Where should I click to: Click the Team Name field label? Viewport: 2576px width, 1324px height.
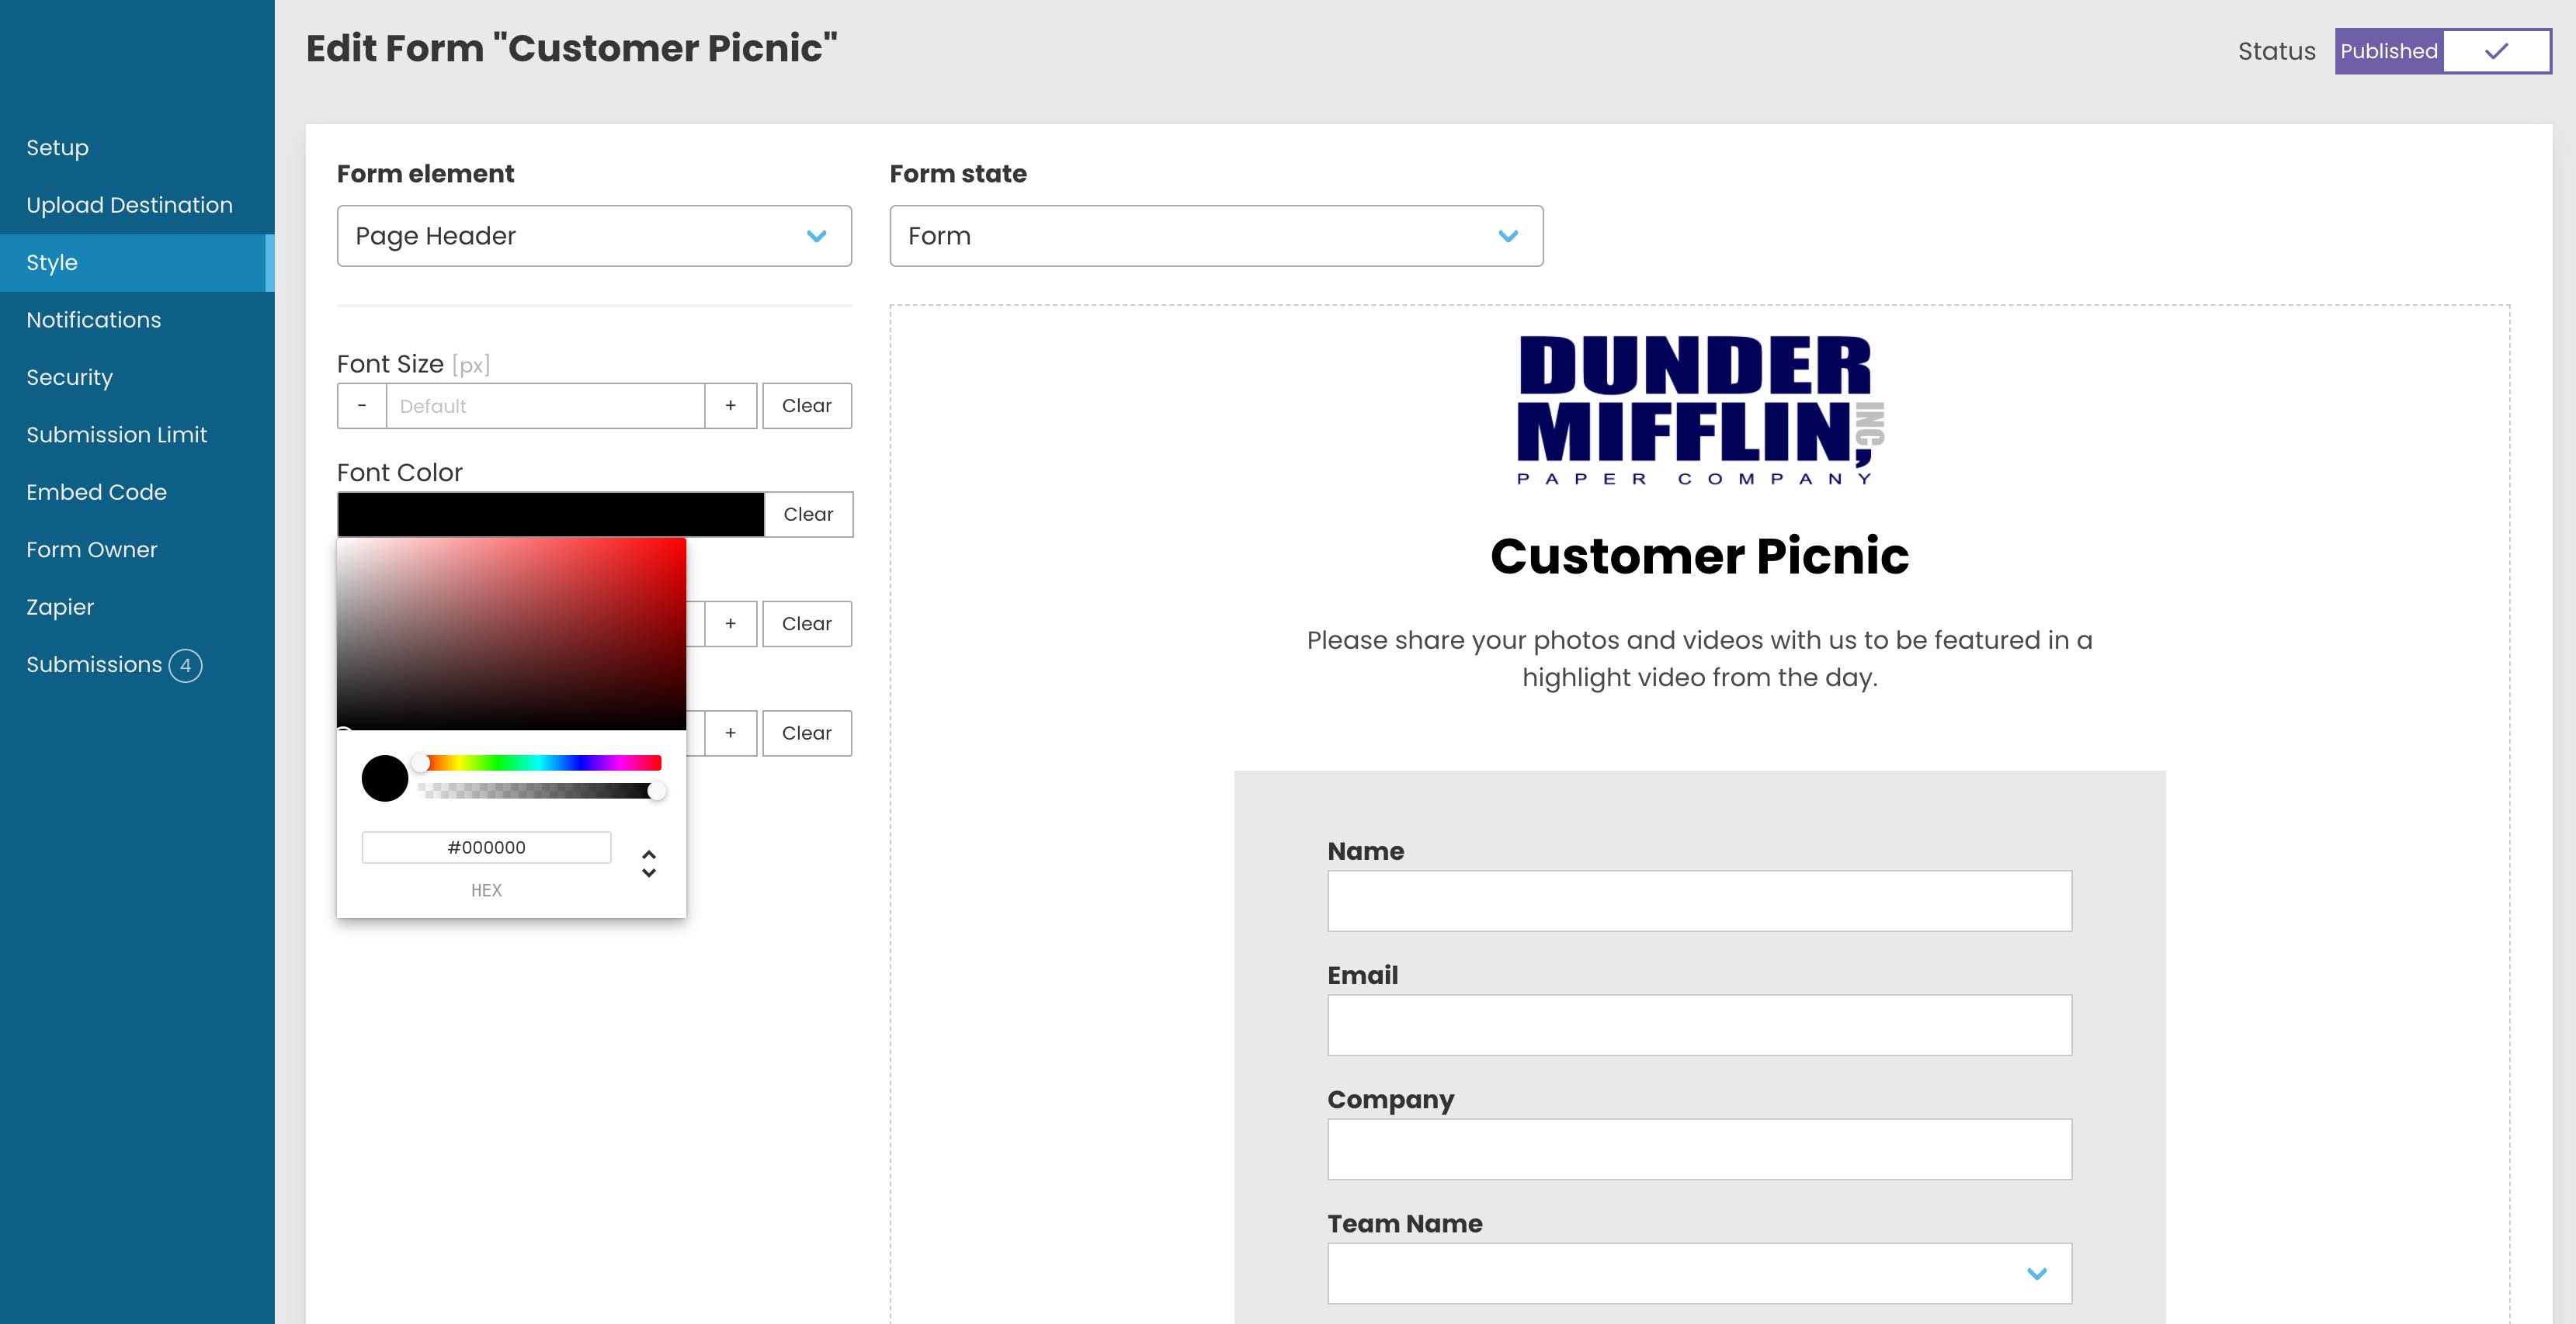[1404, 1224]
